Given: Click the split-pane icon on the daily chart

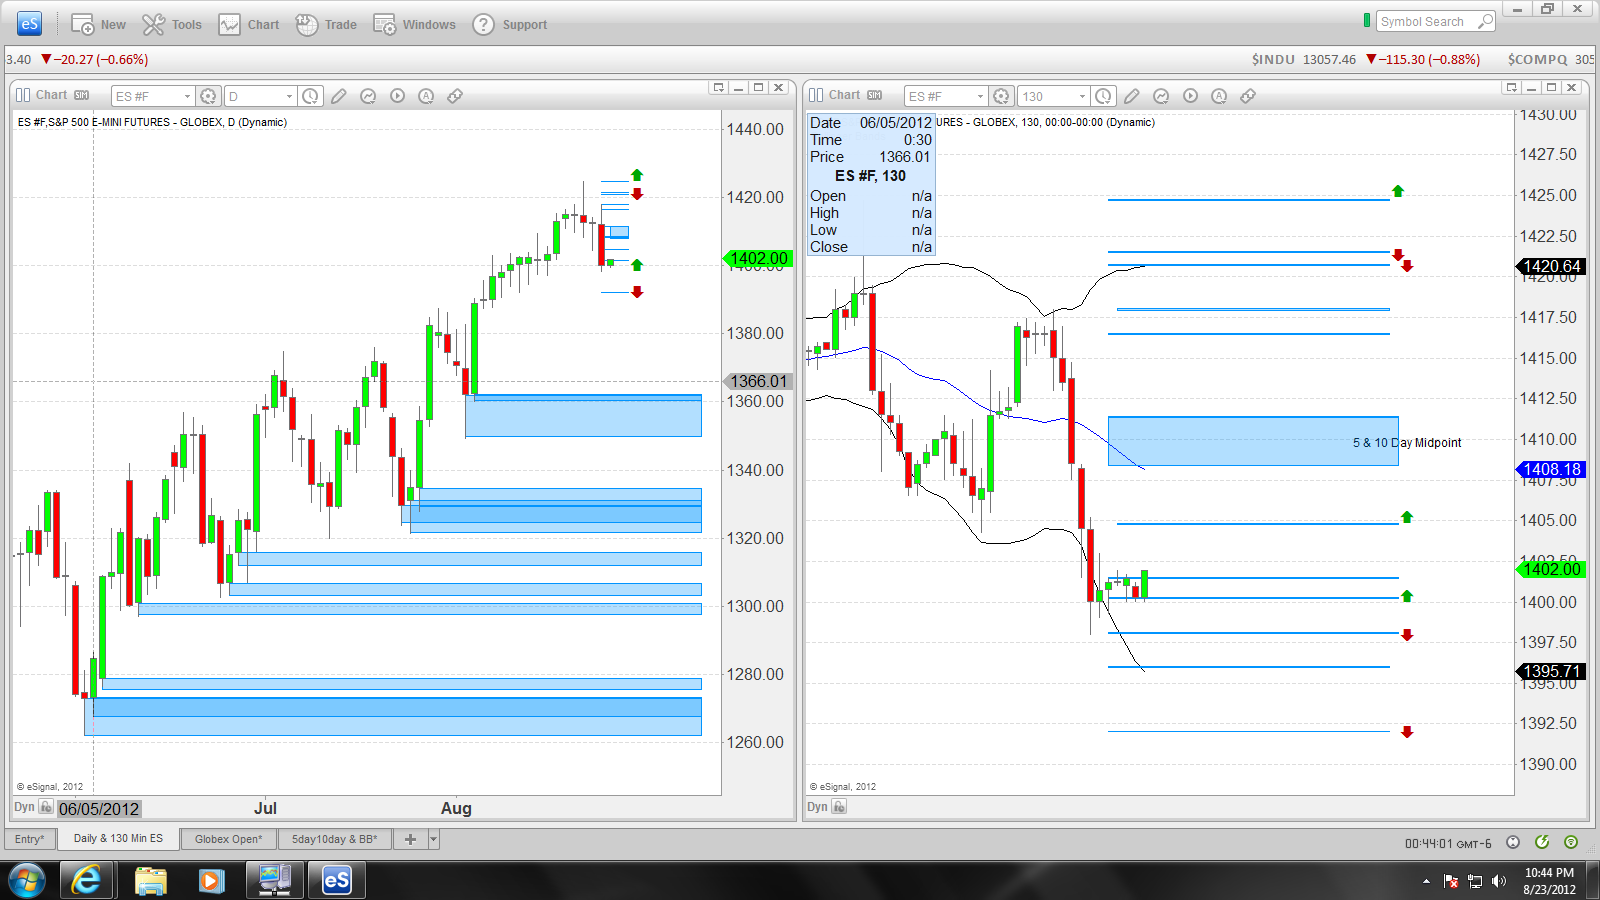Looking at the screenshot, I should click(x=23, y=95).
